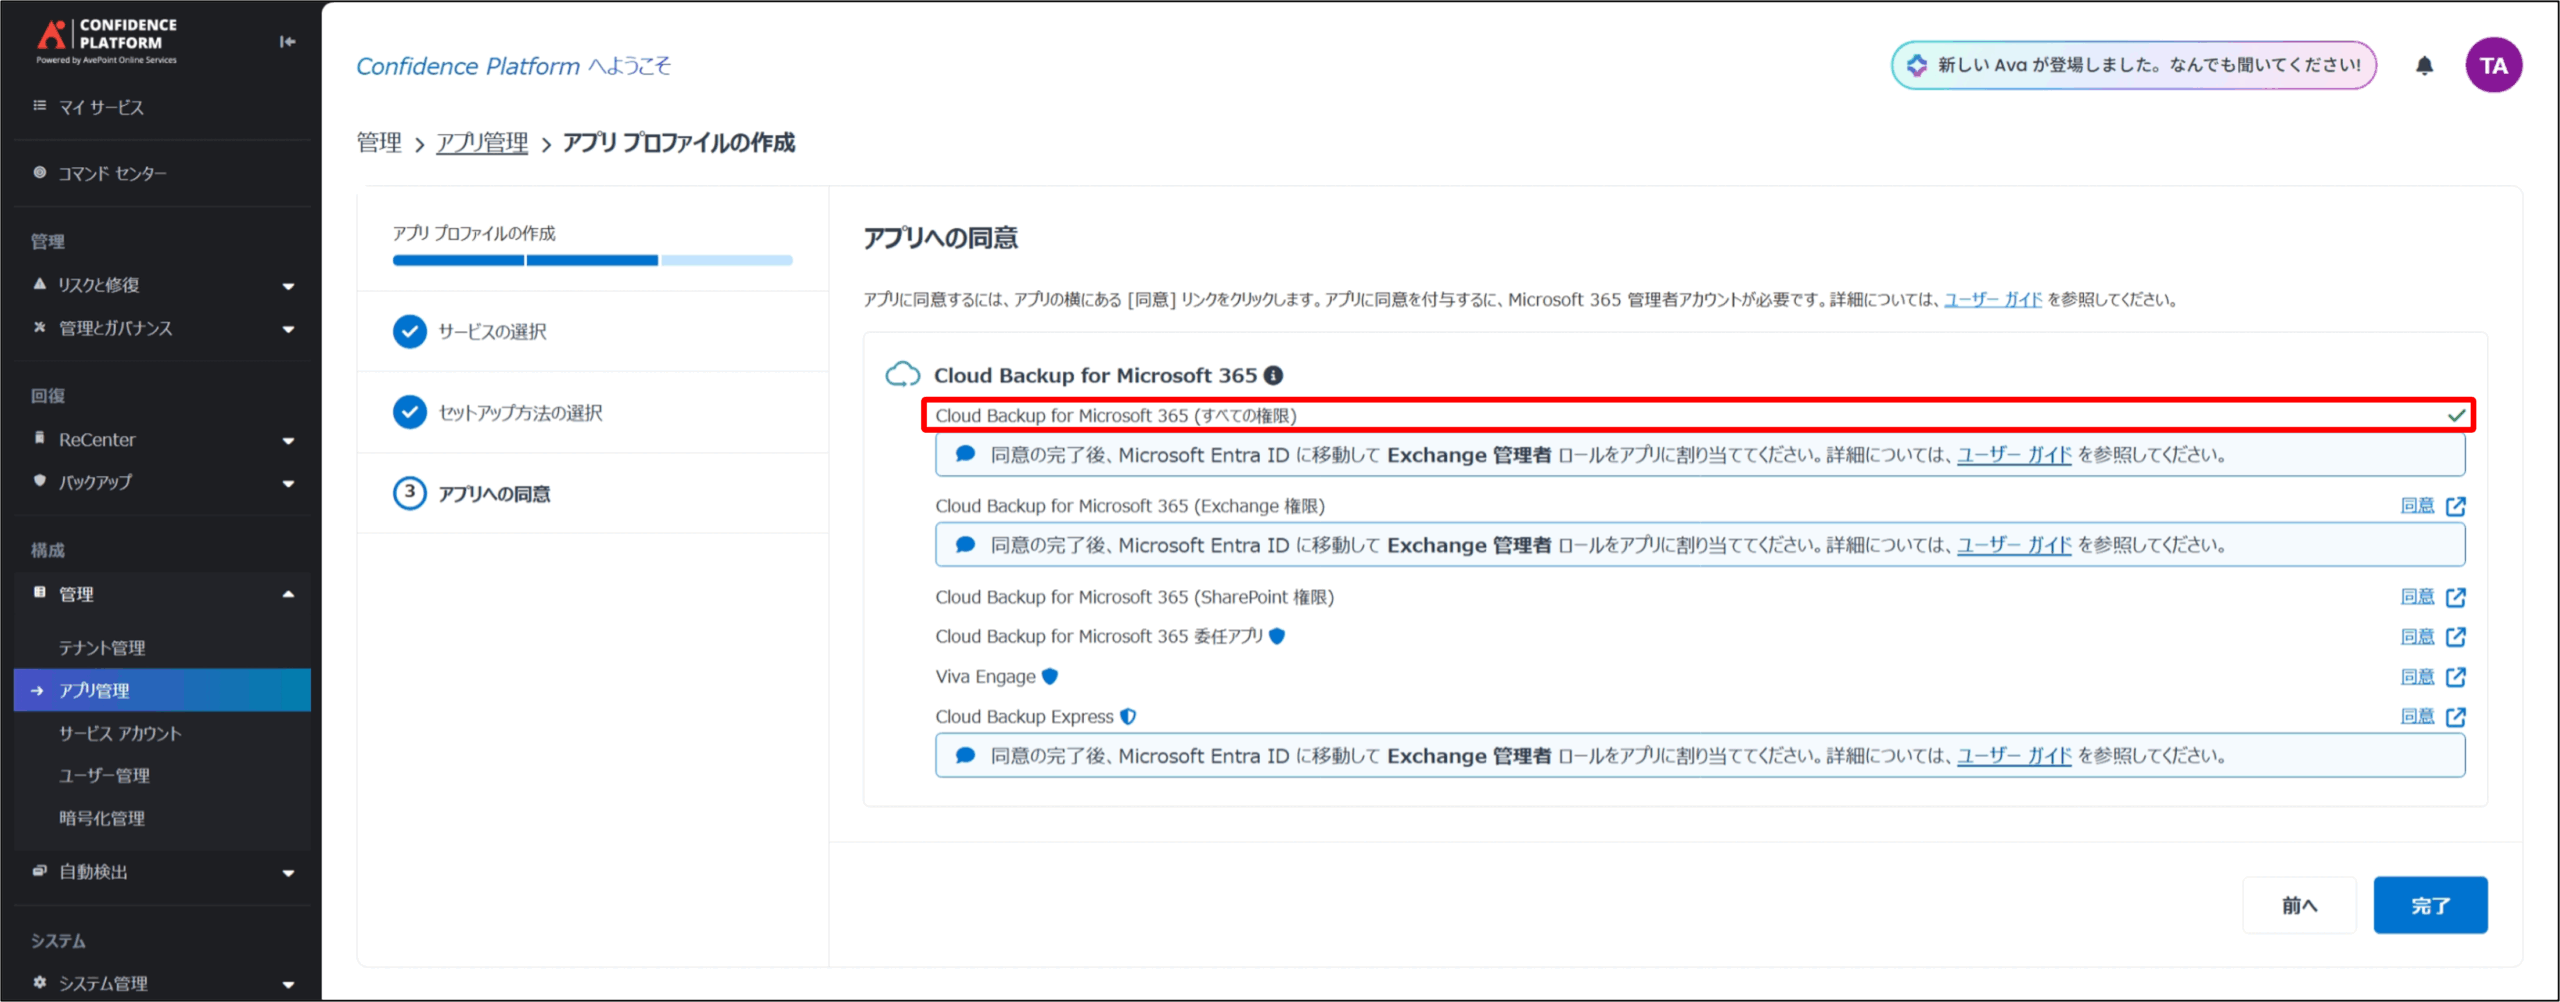Expand the リスクと修復 sidebar section

(x=288, y=286)
